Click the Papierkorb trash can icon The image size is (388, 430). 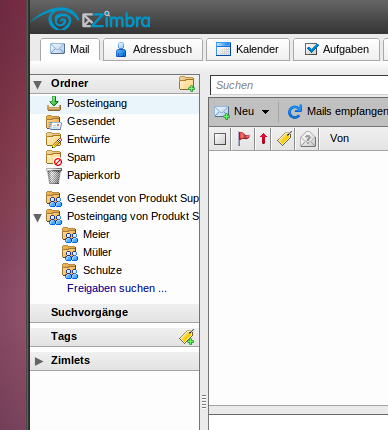(54, 176)
